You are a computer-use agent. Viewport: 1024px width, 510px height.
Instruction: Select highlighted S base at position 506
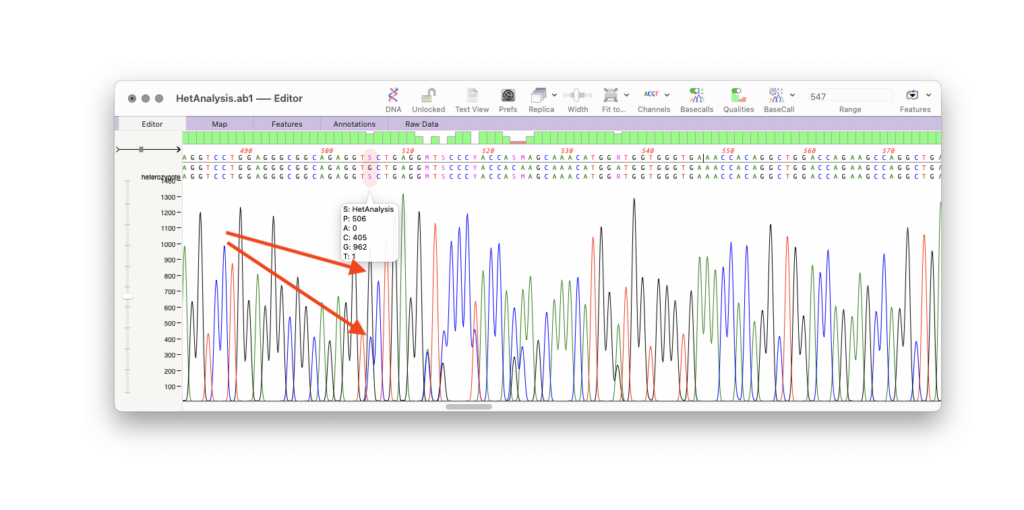tap(370, 158)
